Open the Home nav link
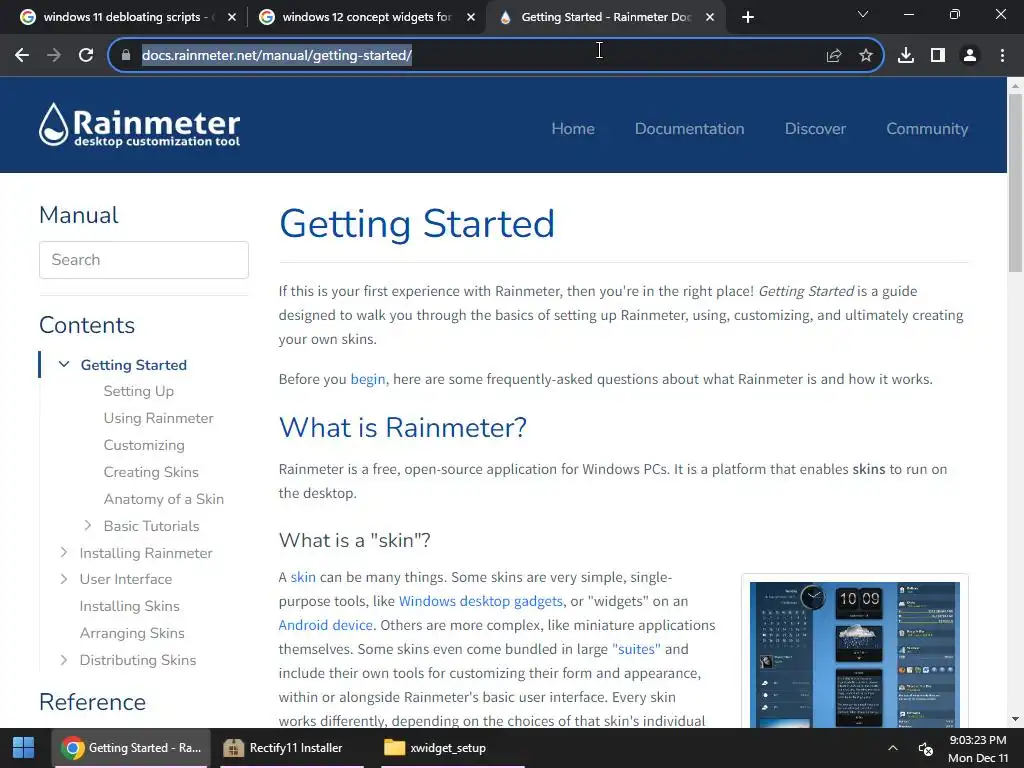 click(573, 129)
